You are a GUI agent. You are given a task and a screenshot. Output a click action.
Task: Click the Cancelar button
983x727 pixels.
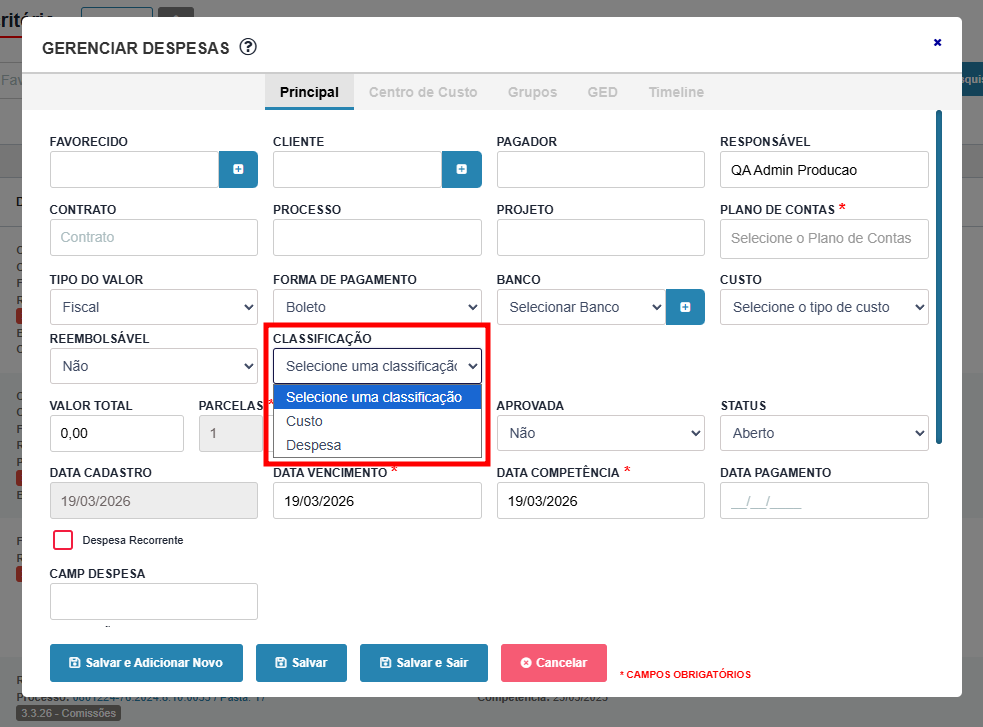554,663
